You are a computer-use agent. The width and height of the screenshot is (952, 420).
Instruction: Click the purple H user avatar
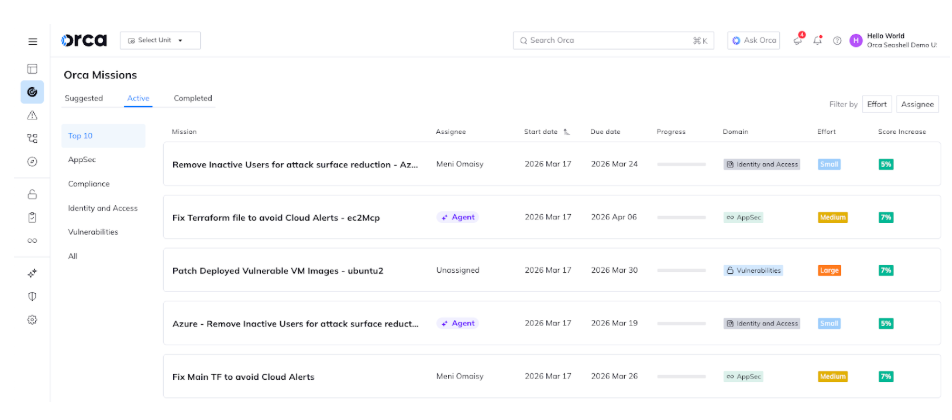point(856,41)
